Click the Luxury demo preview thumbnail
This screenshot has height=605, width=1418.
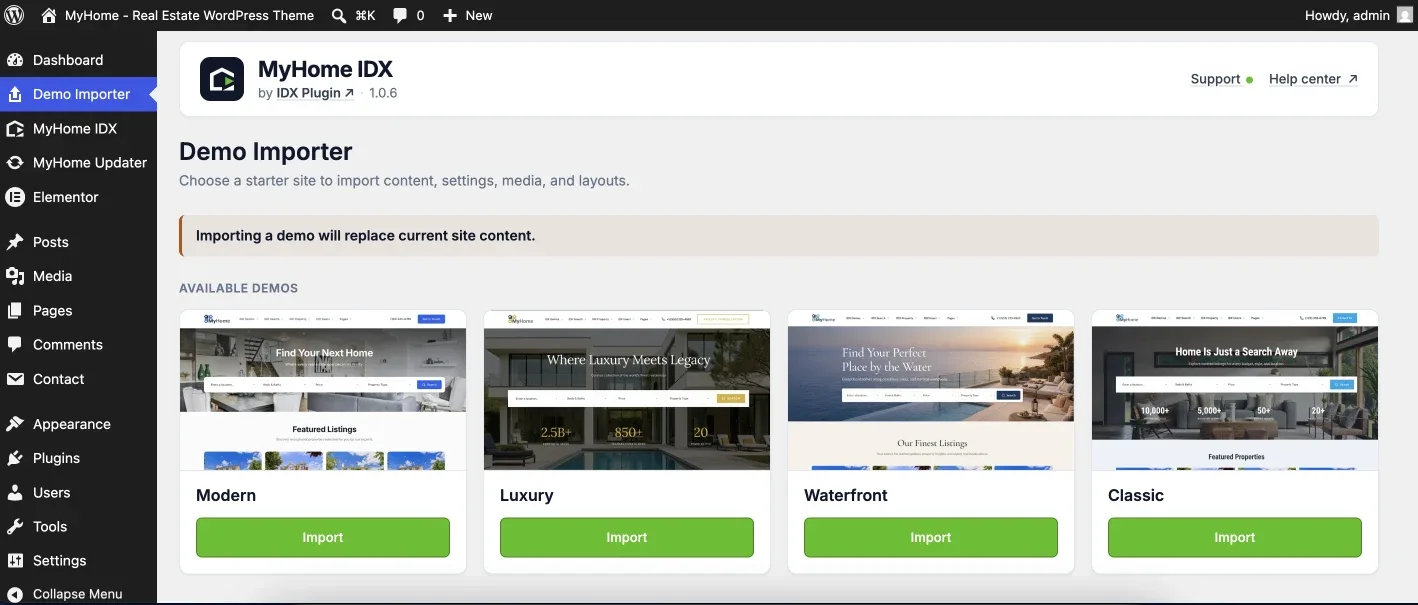627,390
